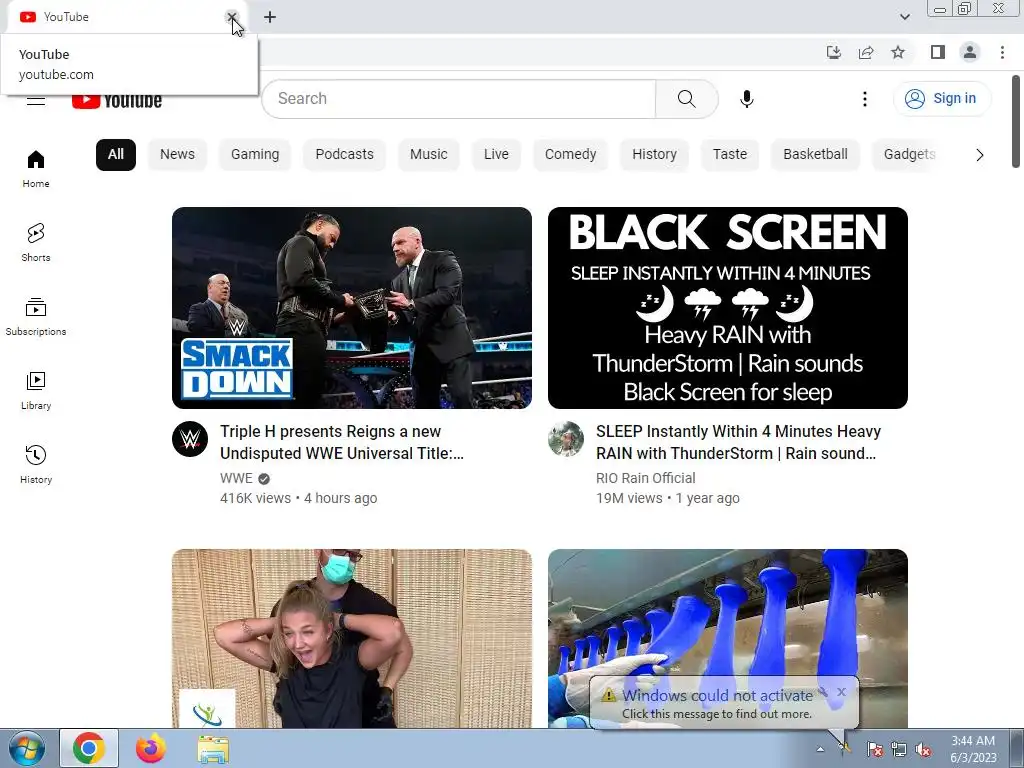Open History in the sidebar
The image size is (1024, 768).
tap(36, 464)
